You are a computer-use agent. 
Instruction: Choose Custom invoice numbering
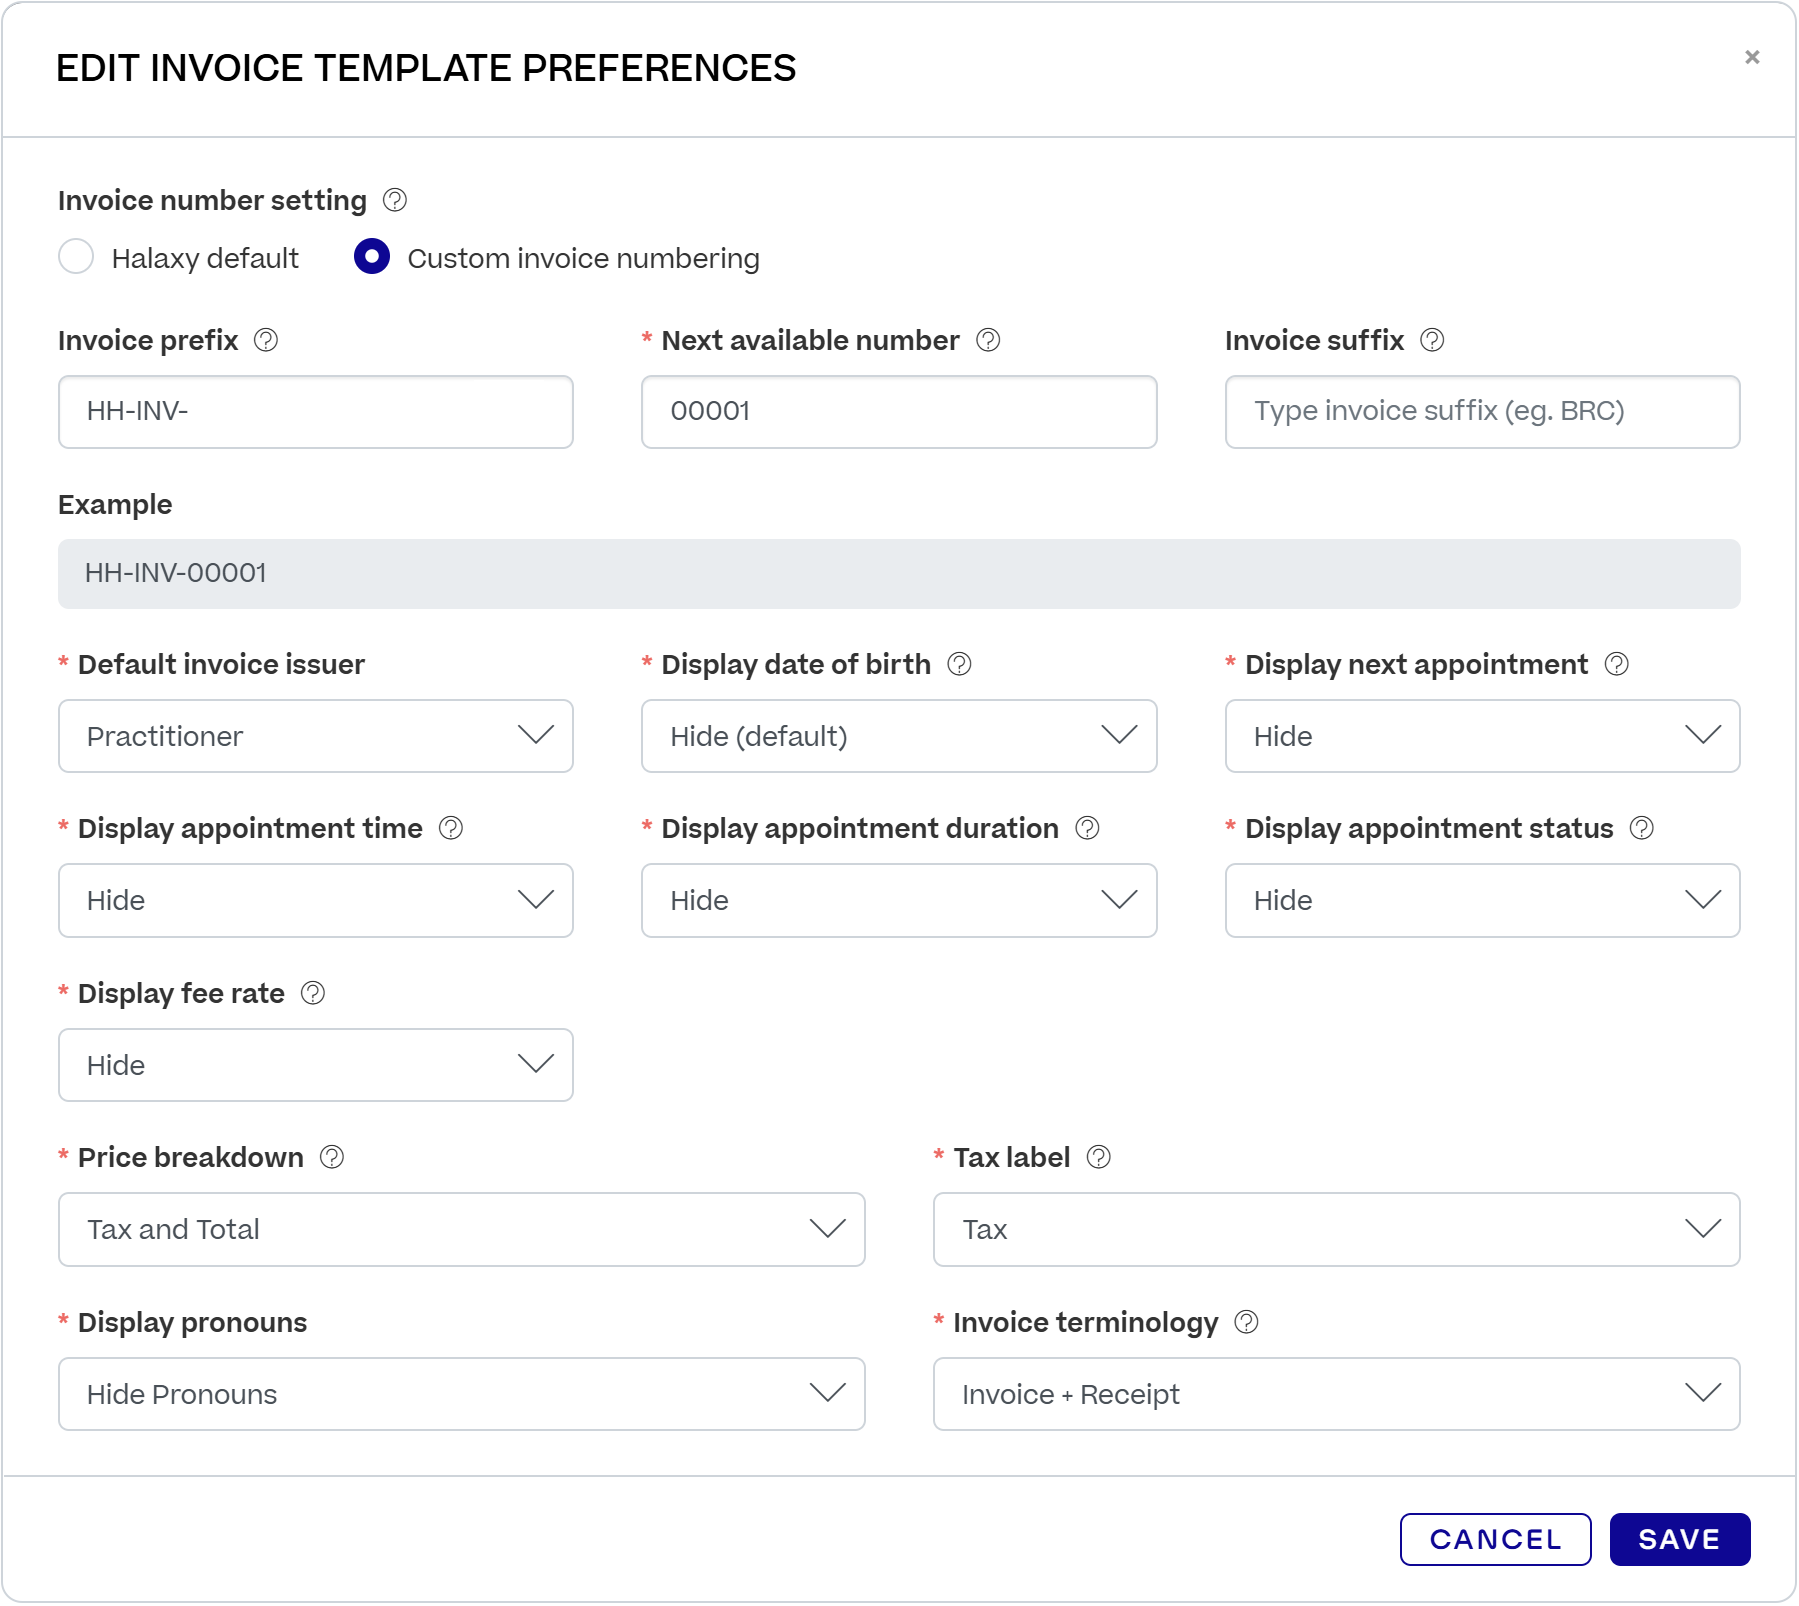pos(371,257)
